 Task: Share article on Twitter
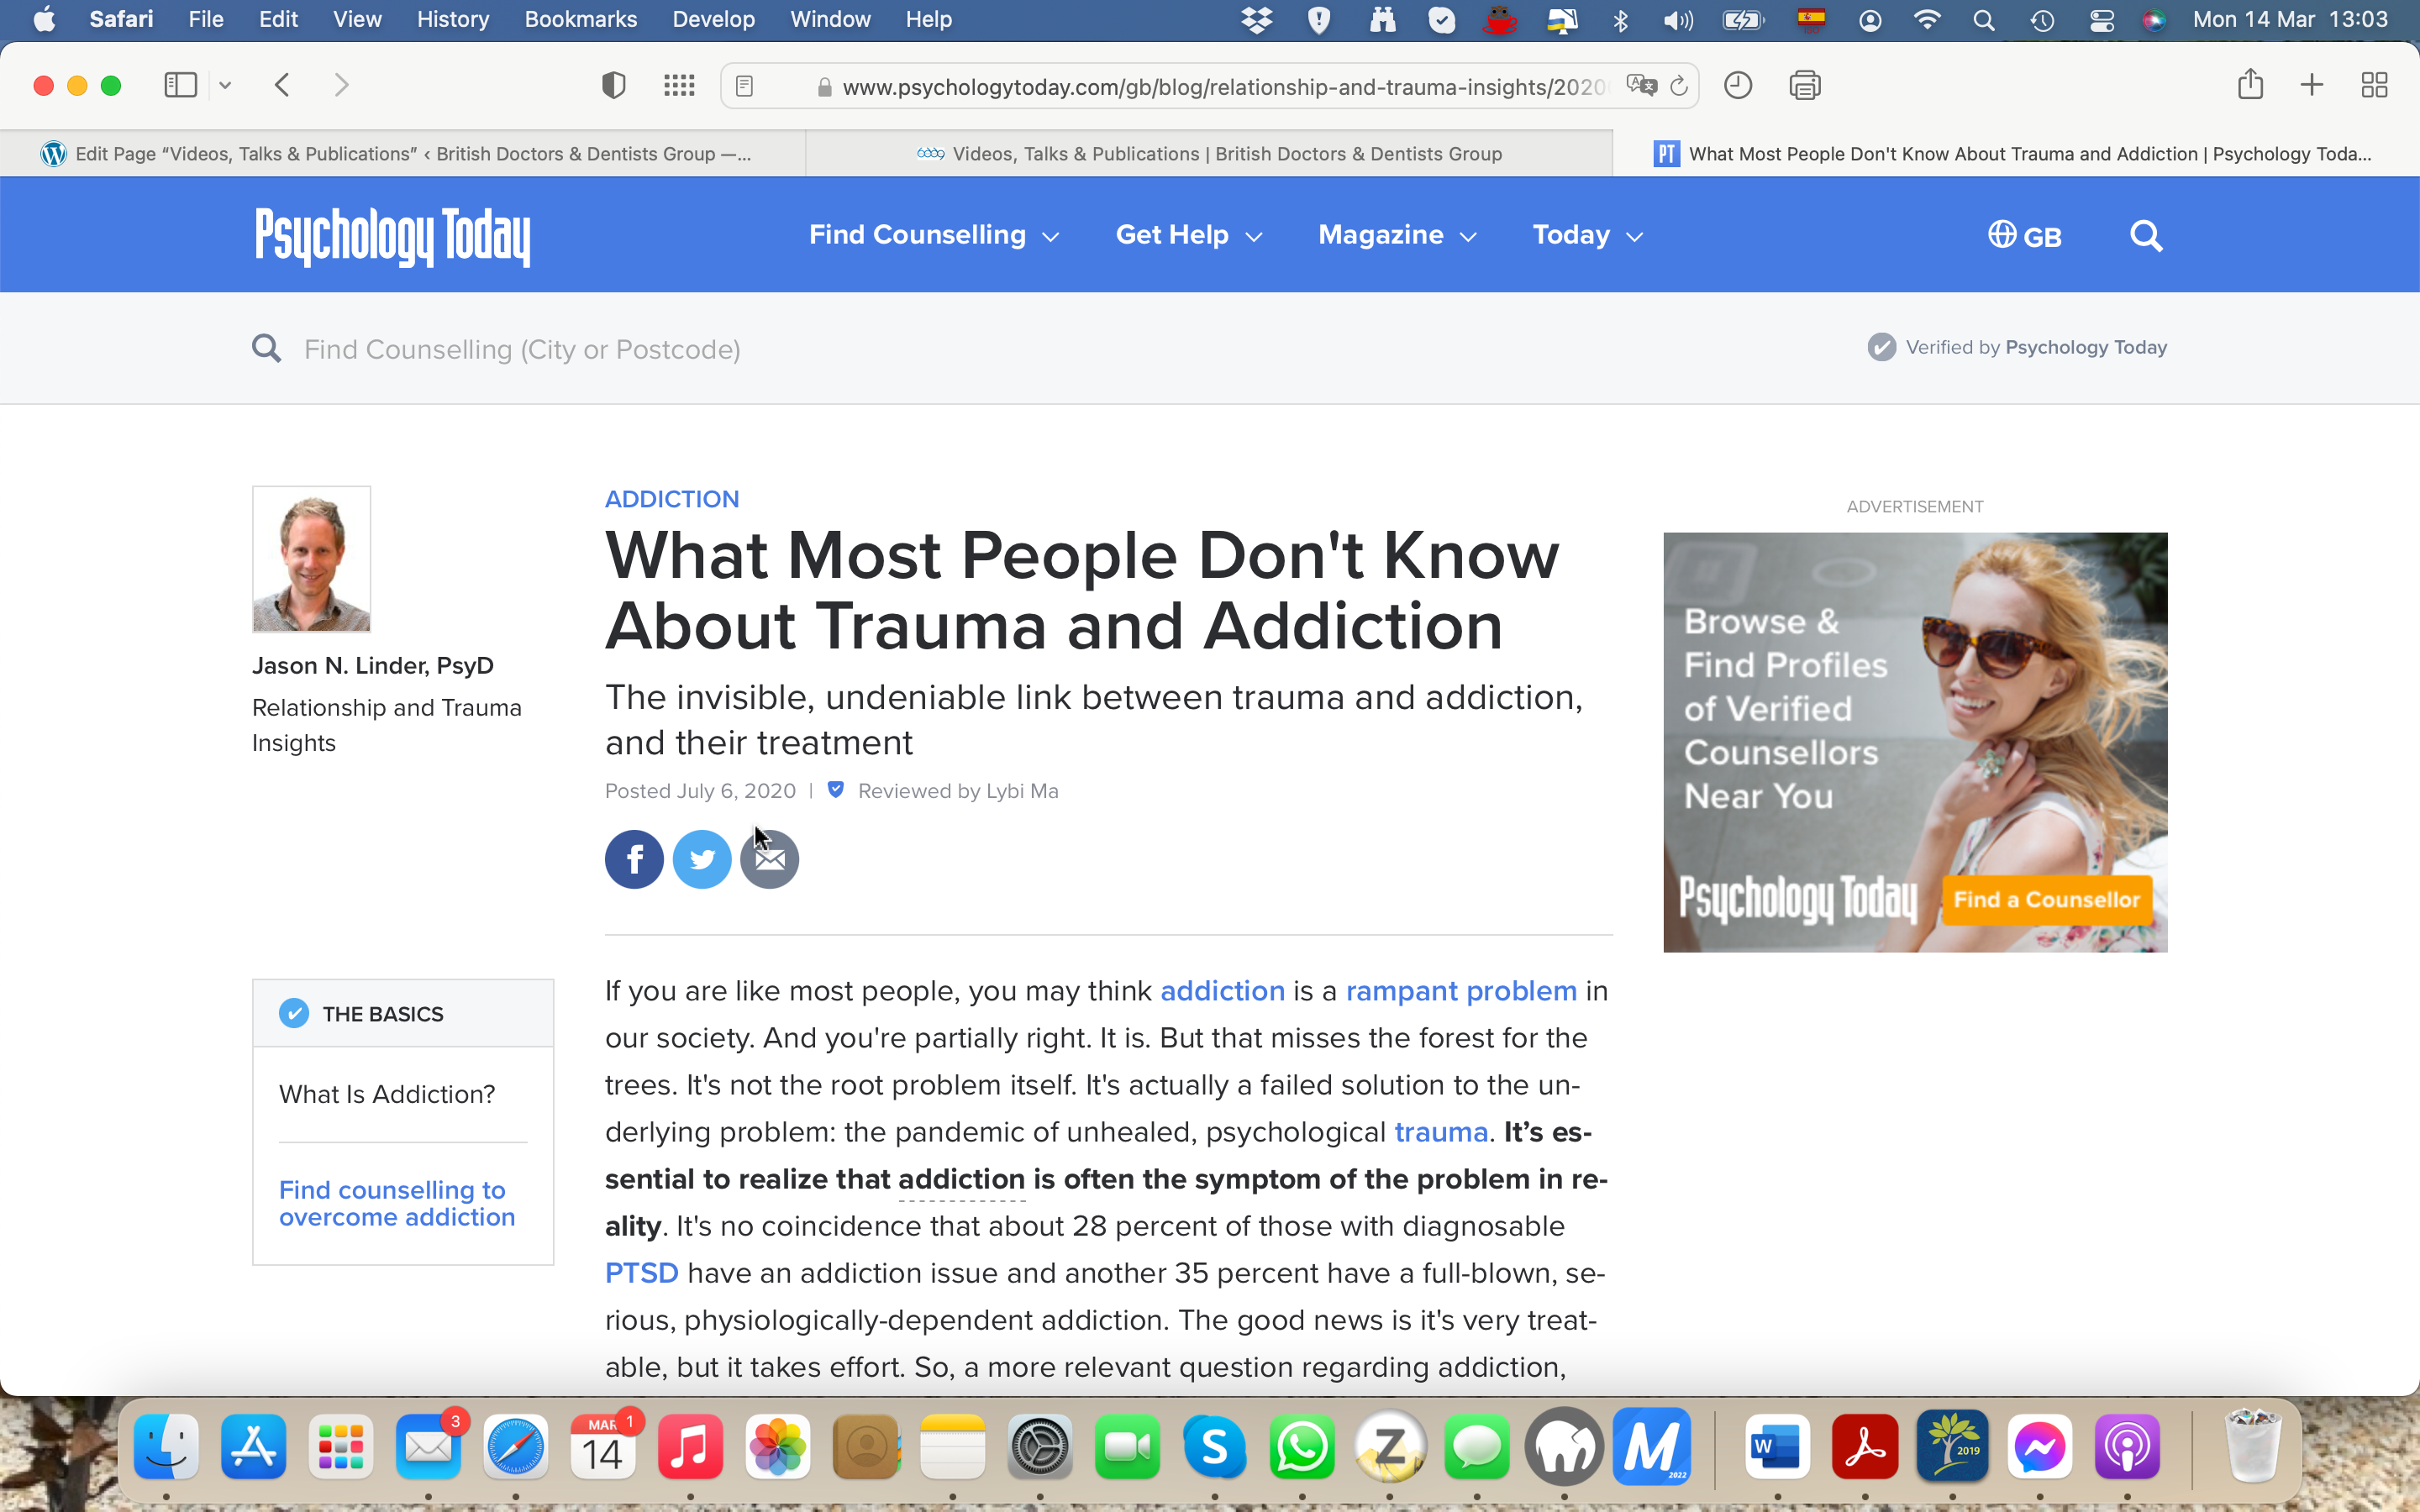pos(702,859)
